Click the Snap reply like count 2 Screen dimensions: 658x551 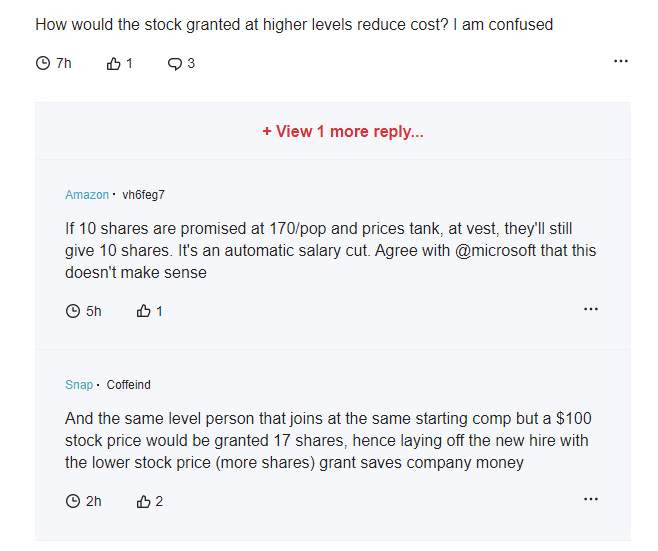pos(159,501)
